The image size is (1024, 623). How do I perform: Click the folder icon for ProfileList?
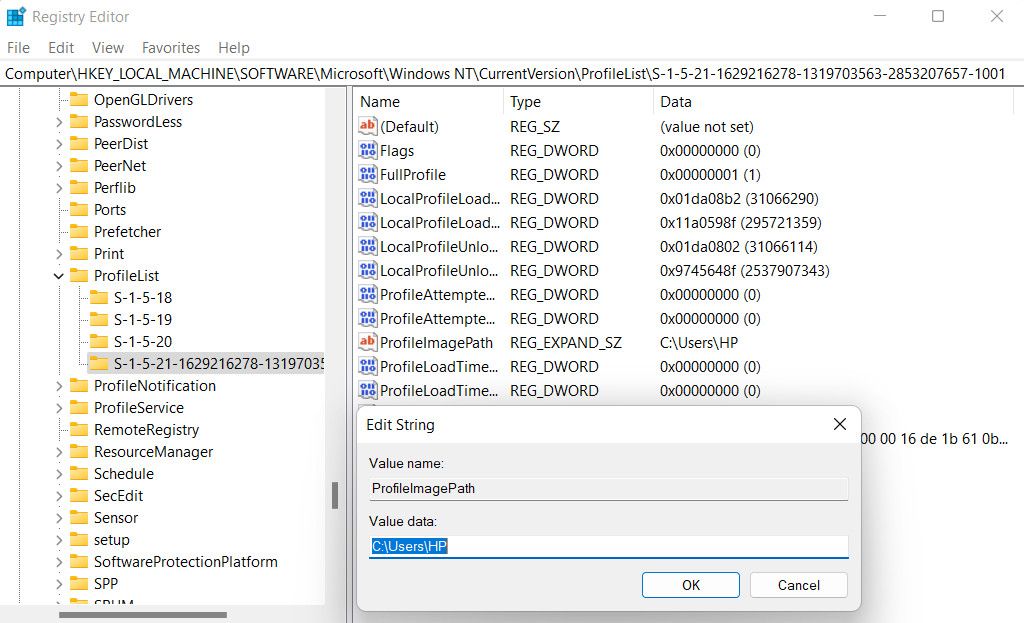click(x=77, y=275)
